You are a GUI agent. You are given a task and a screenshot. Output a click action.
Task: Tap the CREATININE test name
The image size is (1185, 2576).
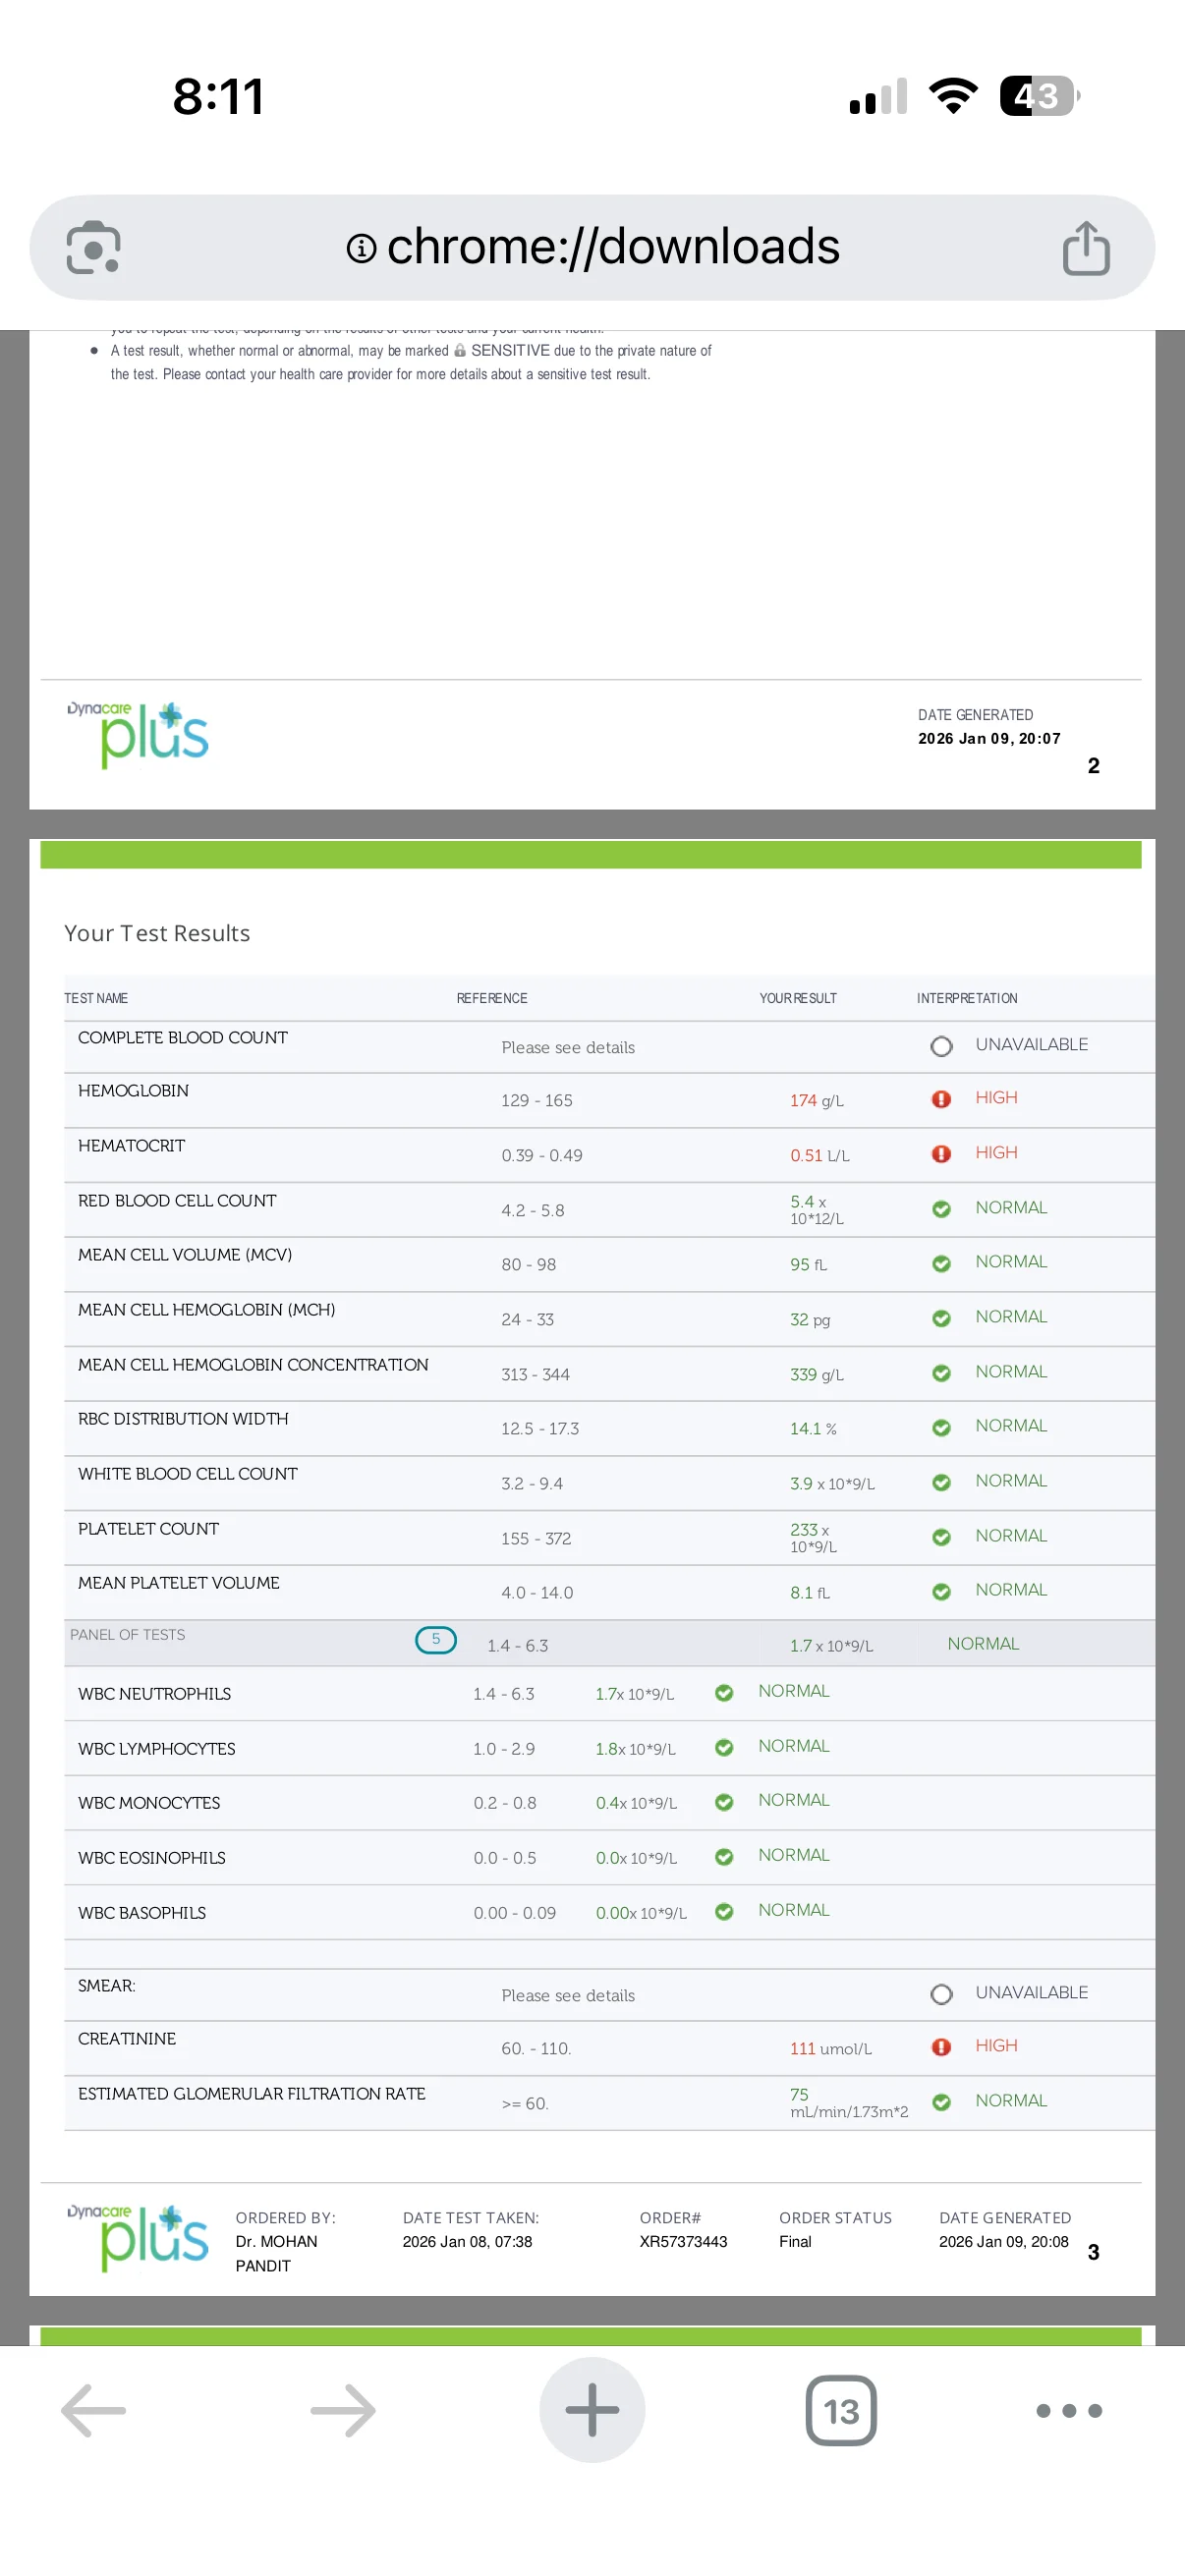[127, 2038]
